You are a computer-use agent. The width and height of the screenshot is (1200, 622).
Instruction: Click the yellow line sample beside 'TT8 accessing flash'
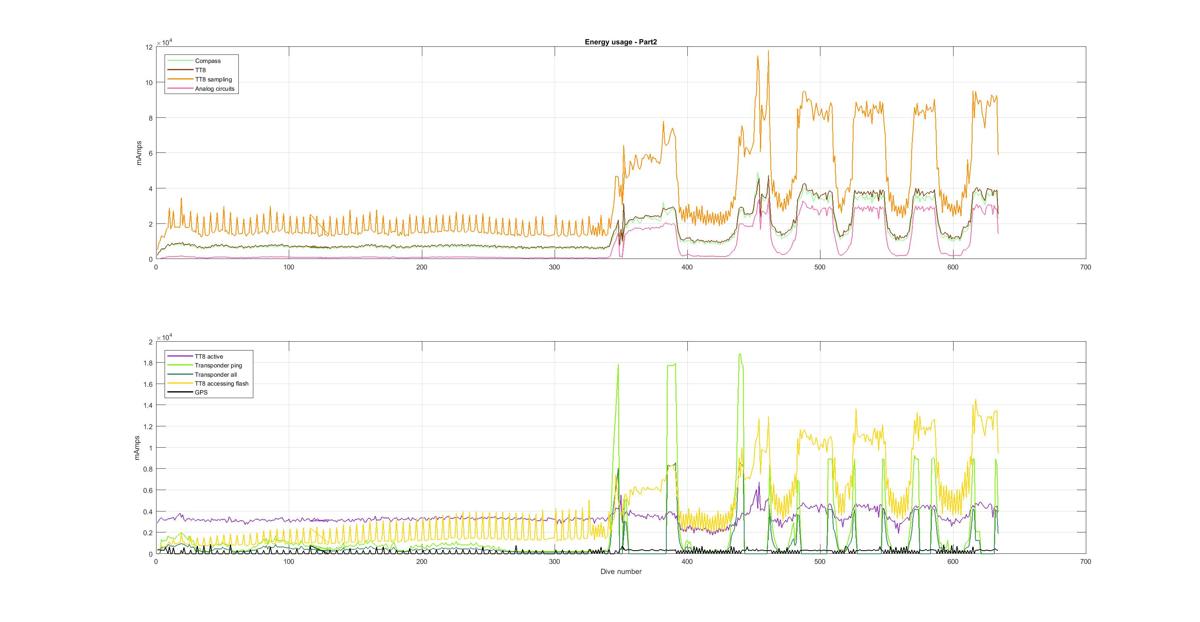(181, 383)
